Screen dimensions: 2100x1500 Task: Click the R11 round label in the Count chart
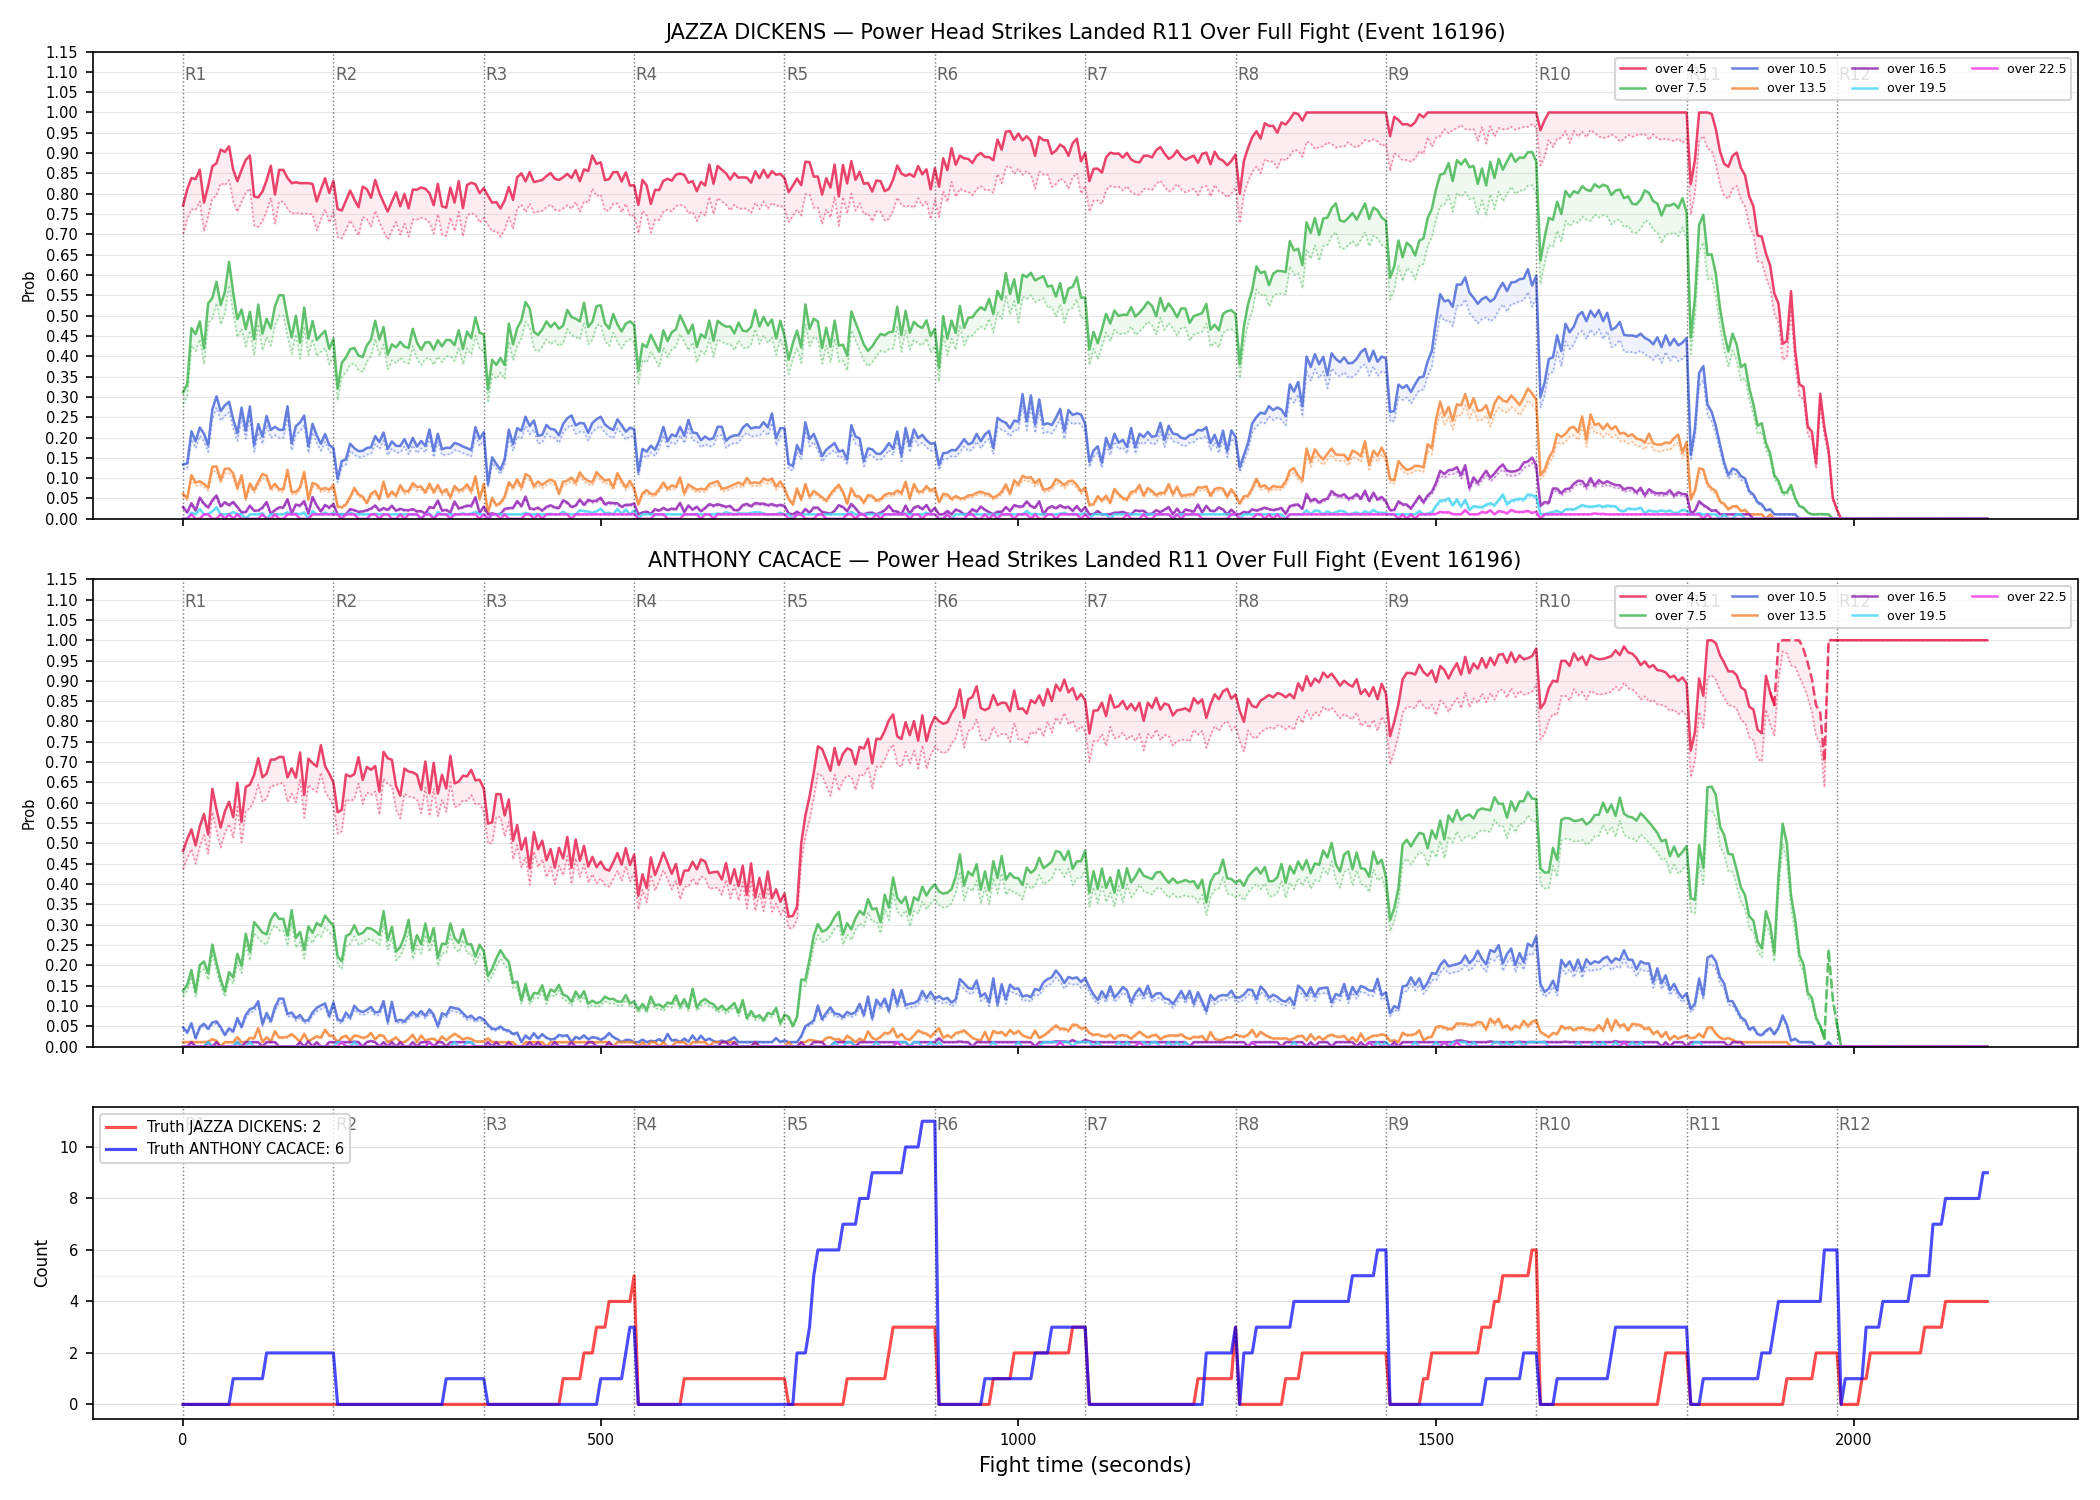tap(1705, 1124)
